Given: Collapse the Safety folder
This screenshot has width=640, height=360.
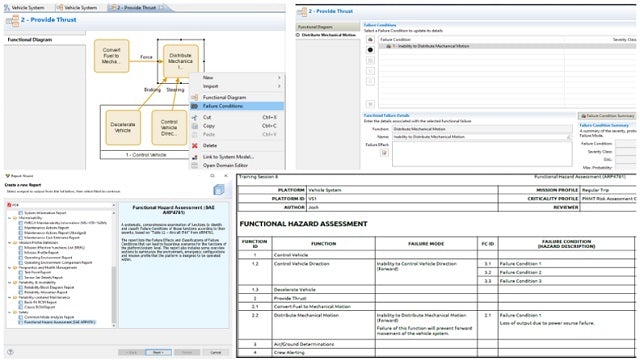Looking at the screenshot, I should 10,312.
